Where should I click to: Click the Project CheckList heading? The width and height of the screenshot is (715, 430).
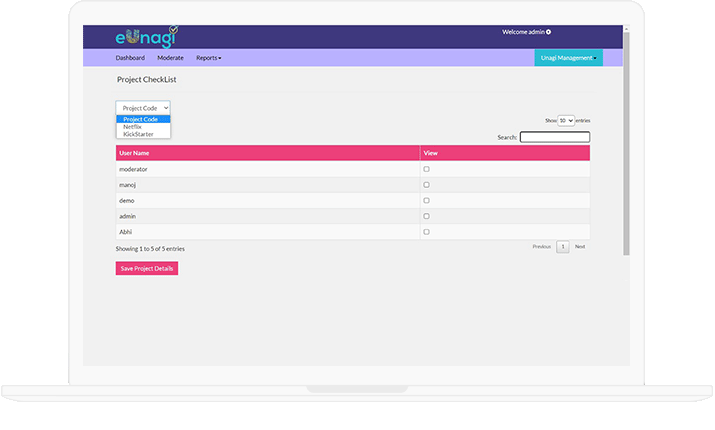(146, 79)
